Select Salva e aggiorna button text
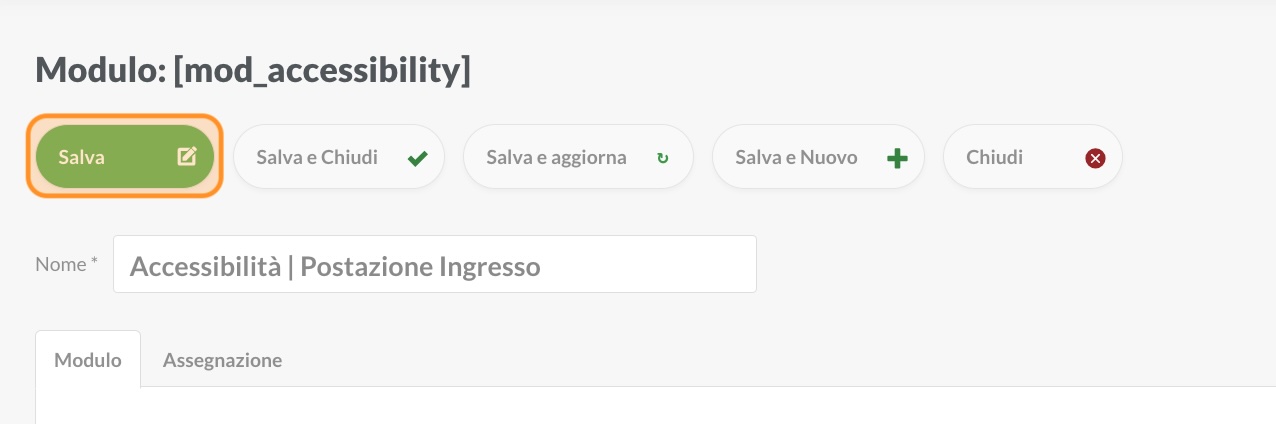The image size is (1276, 424). point(556,157)
